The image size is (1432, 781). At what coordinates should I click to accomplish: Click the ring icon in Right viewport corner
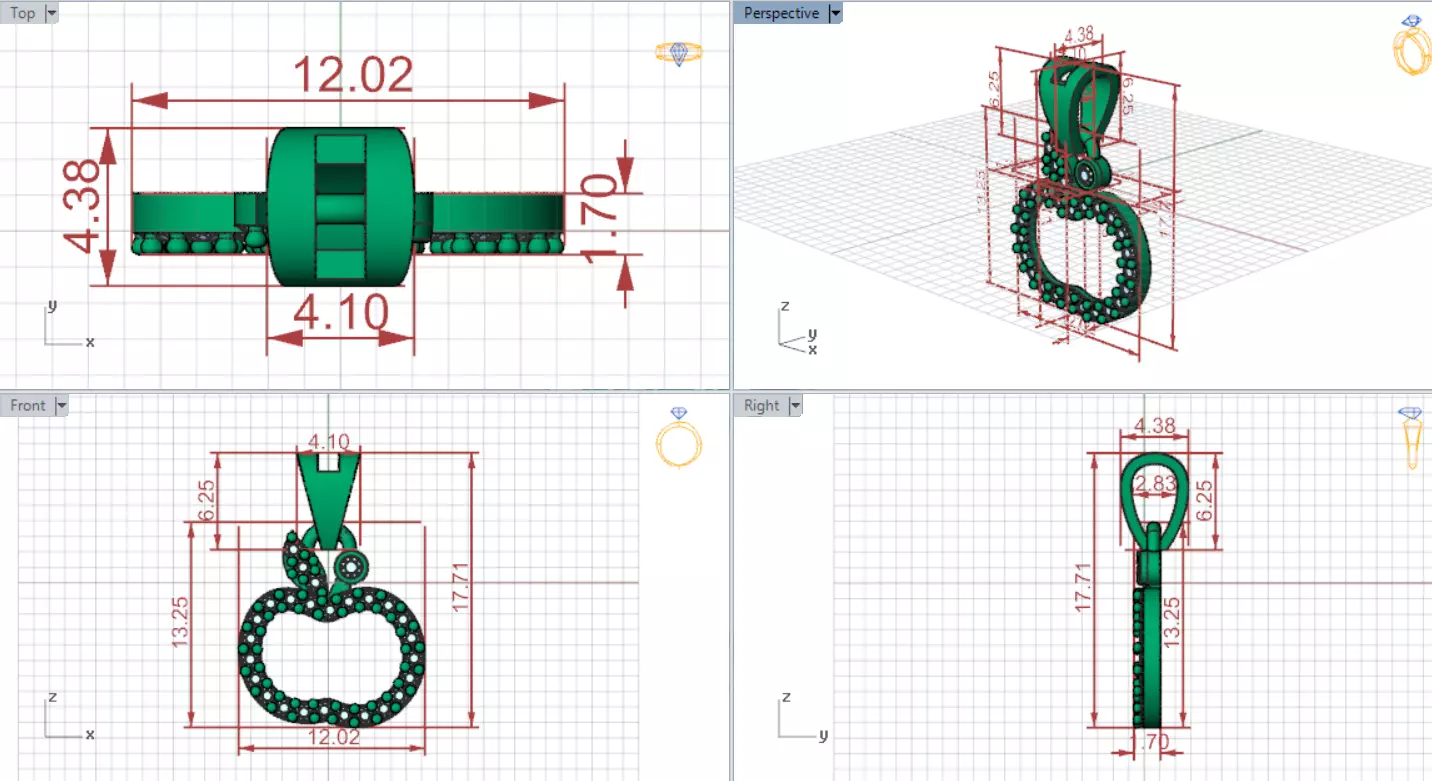pyautogui.click(x=1411, y=437)
